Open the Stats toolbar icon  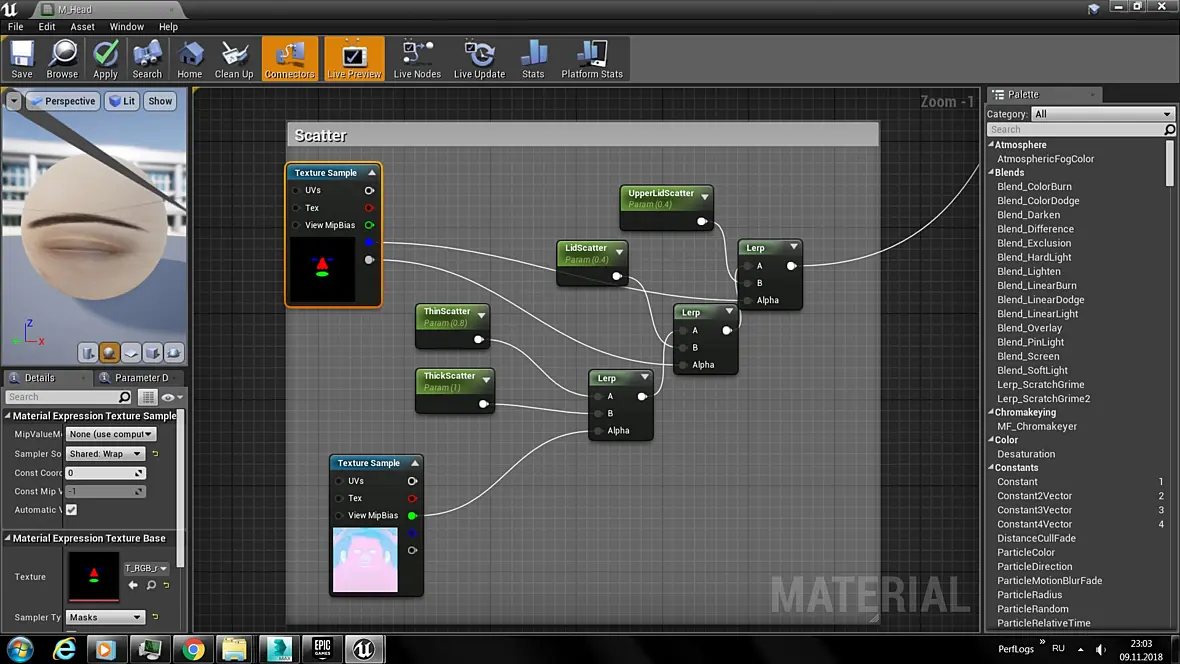click(x=533, y=59)
